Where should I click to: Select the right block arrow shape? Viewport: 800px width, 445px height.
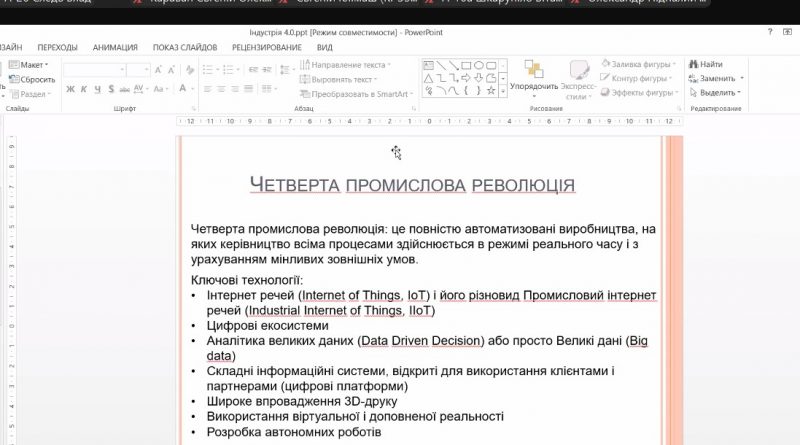[x=466, y=78]
